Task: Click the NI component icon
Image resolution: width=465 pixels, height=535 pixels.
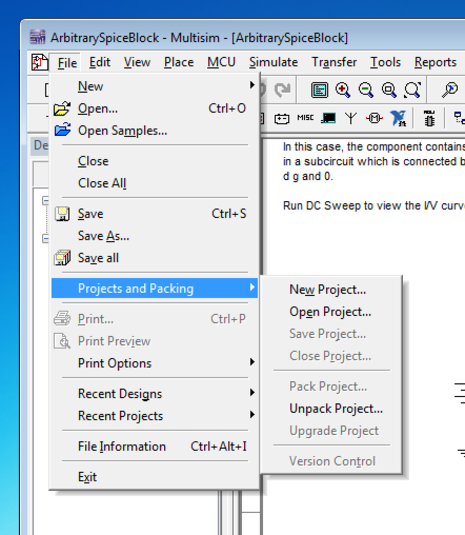Action: pyautogui.click(x=398, y=118)
